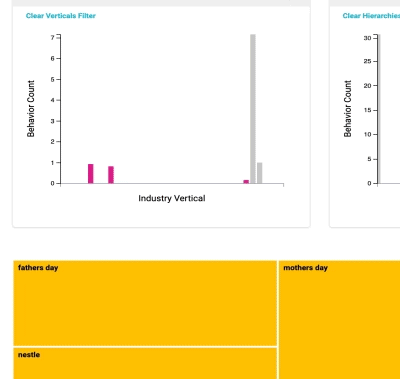Click the short gray bar at count 1
Viewport: 400px width, 379px height.
coord(260,173)
